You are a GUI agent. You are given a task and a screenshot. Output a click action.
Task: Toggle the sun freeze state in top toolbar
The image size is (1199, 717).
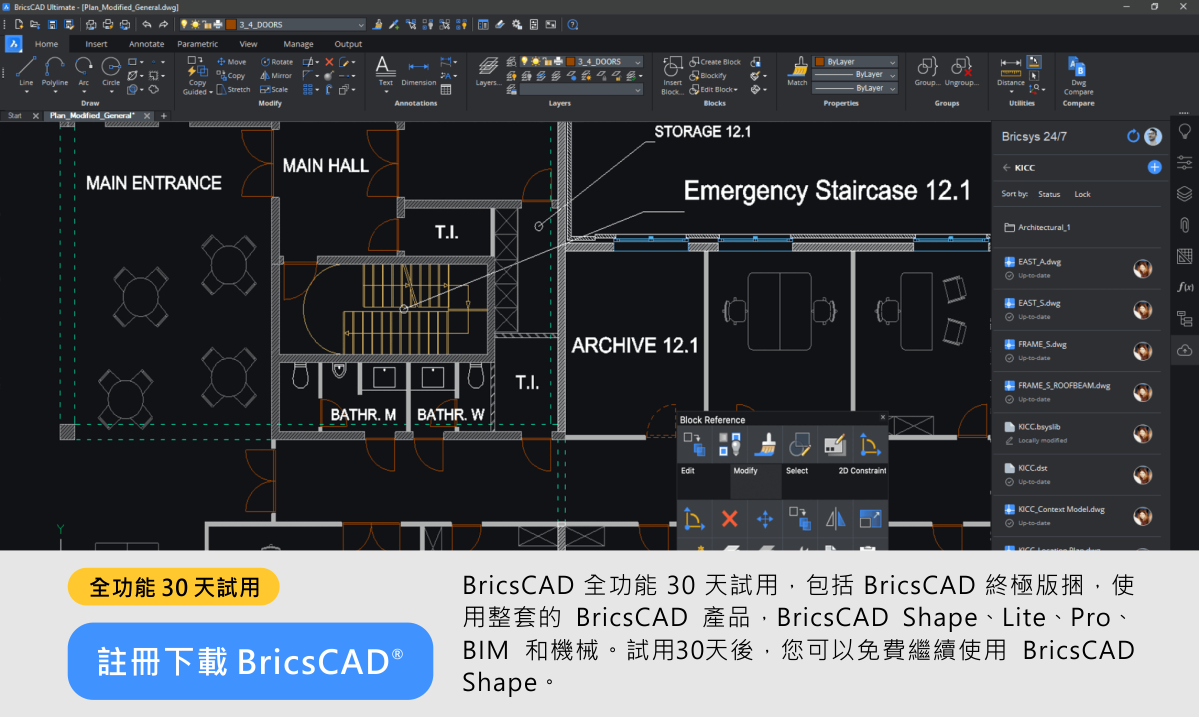tap(195, 24)
